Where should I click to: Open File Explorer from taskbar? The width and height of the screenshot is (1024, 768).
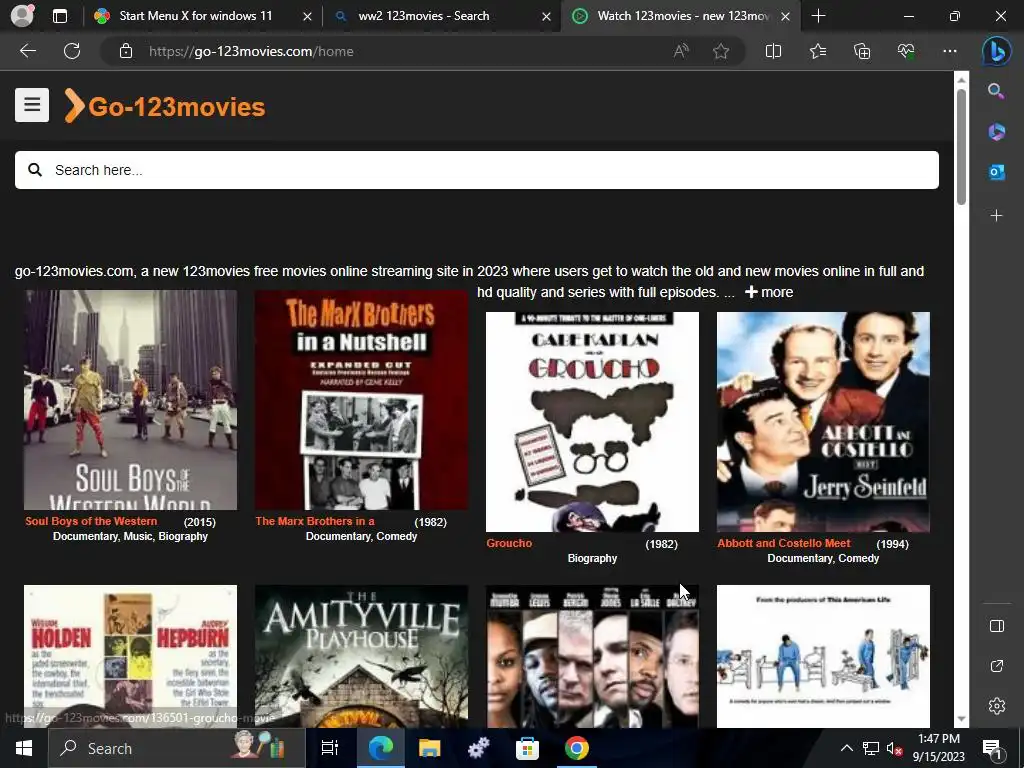429,748
